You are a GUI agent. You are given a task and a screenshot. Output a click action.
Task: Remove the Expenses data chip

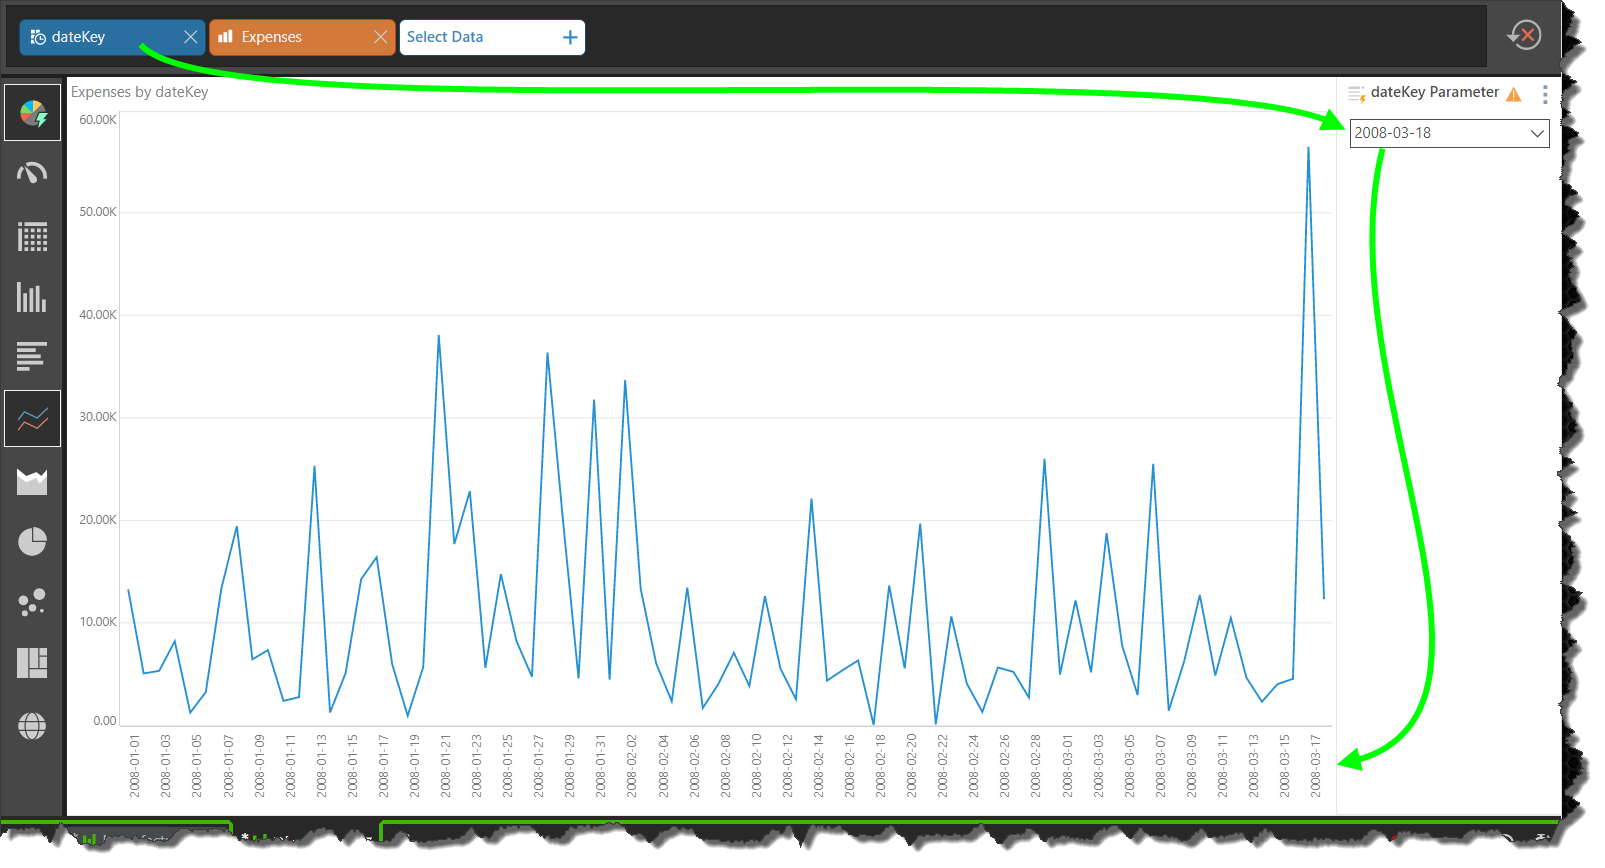tap(380, 37)
